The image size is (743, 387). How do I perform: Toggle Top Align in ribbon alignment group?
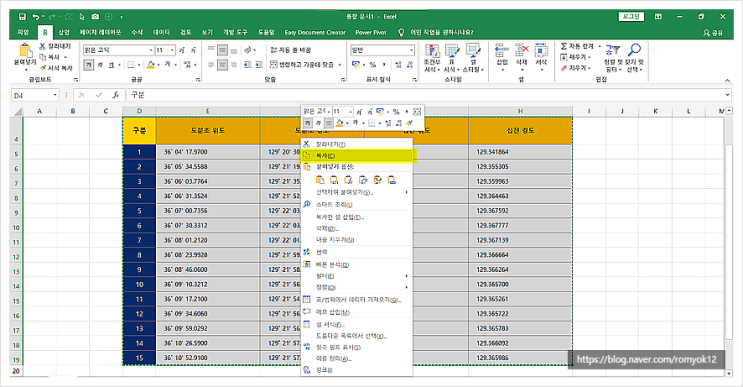211,50
